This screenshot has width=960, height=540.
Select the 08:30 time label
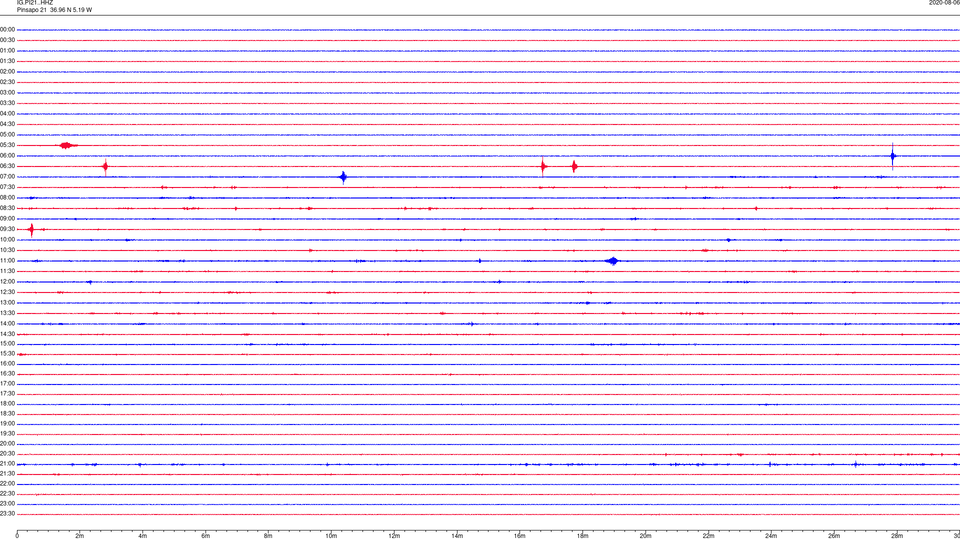point(7,208)
